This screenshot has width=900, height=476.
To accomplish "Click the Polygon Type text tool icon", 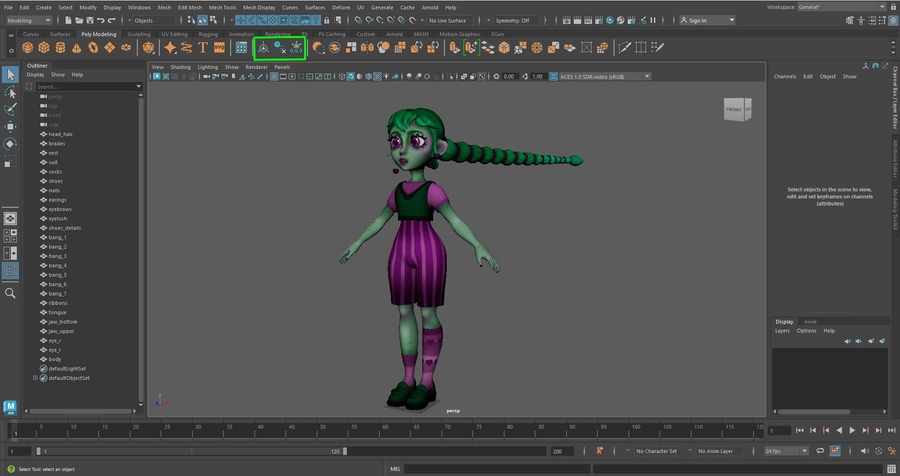I will [x=203, y=47].
